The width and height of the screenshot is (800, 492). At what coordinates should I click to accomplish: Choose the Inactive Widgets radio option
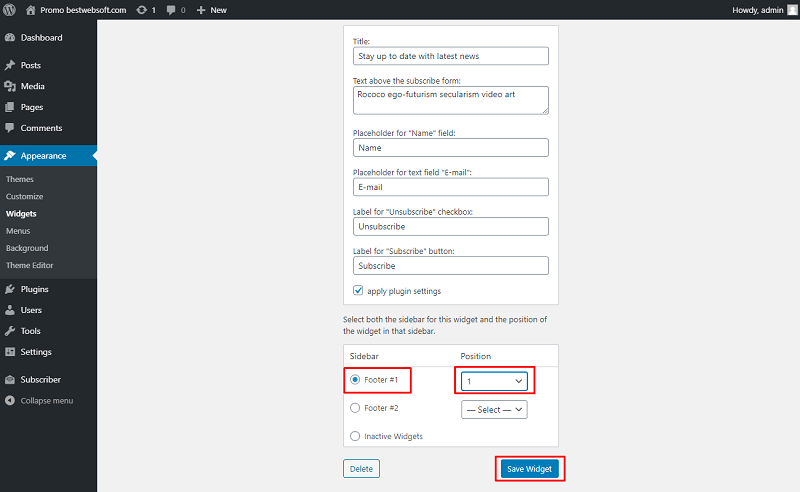click(x=355, y=436)
